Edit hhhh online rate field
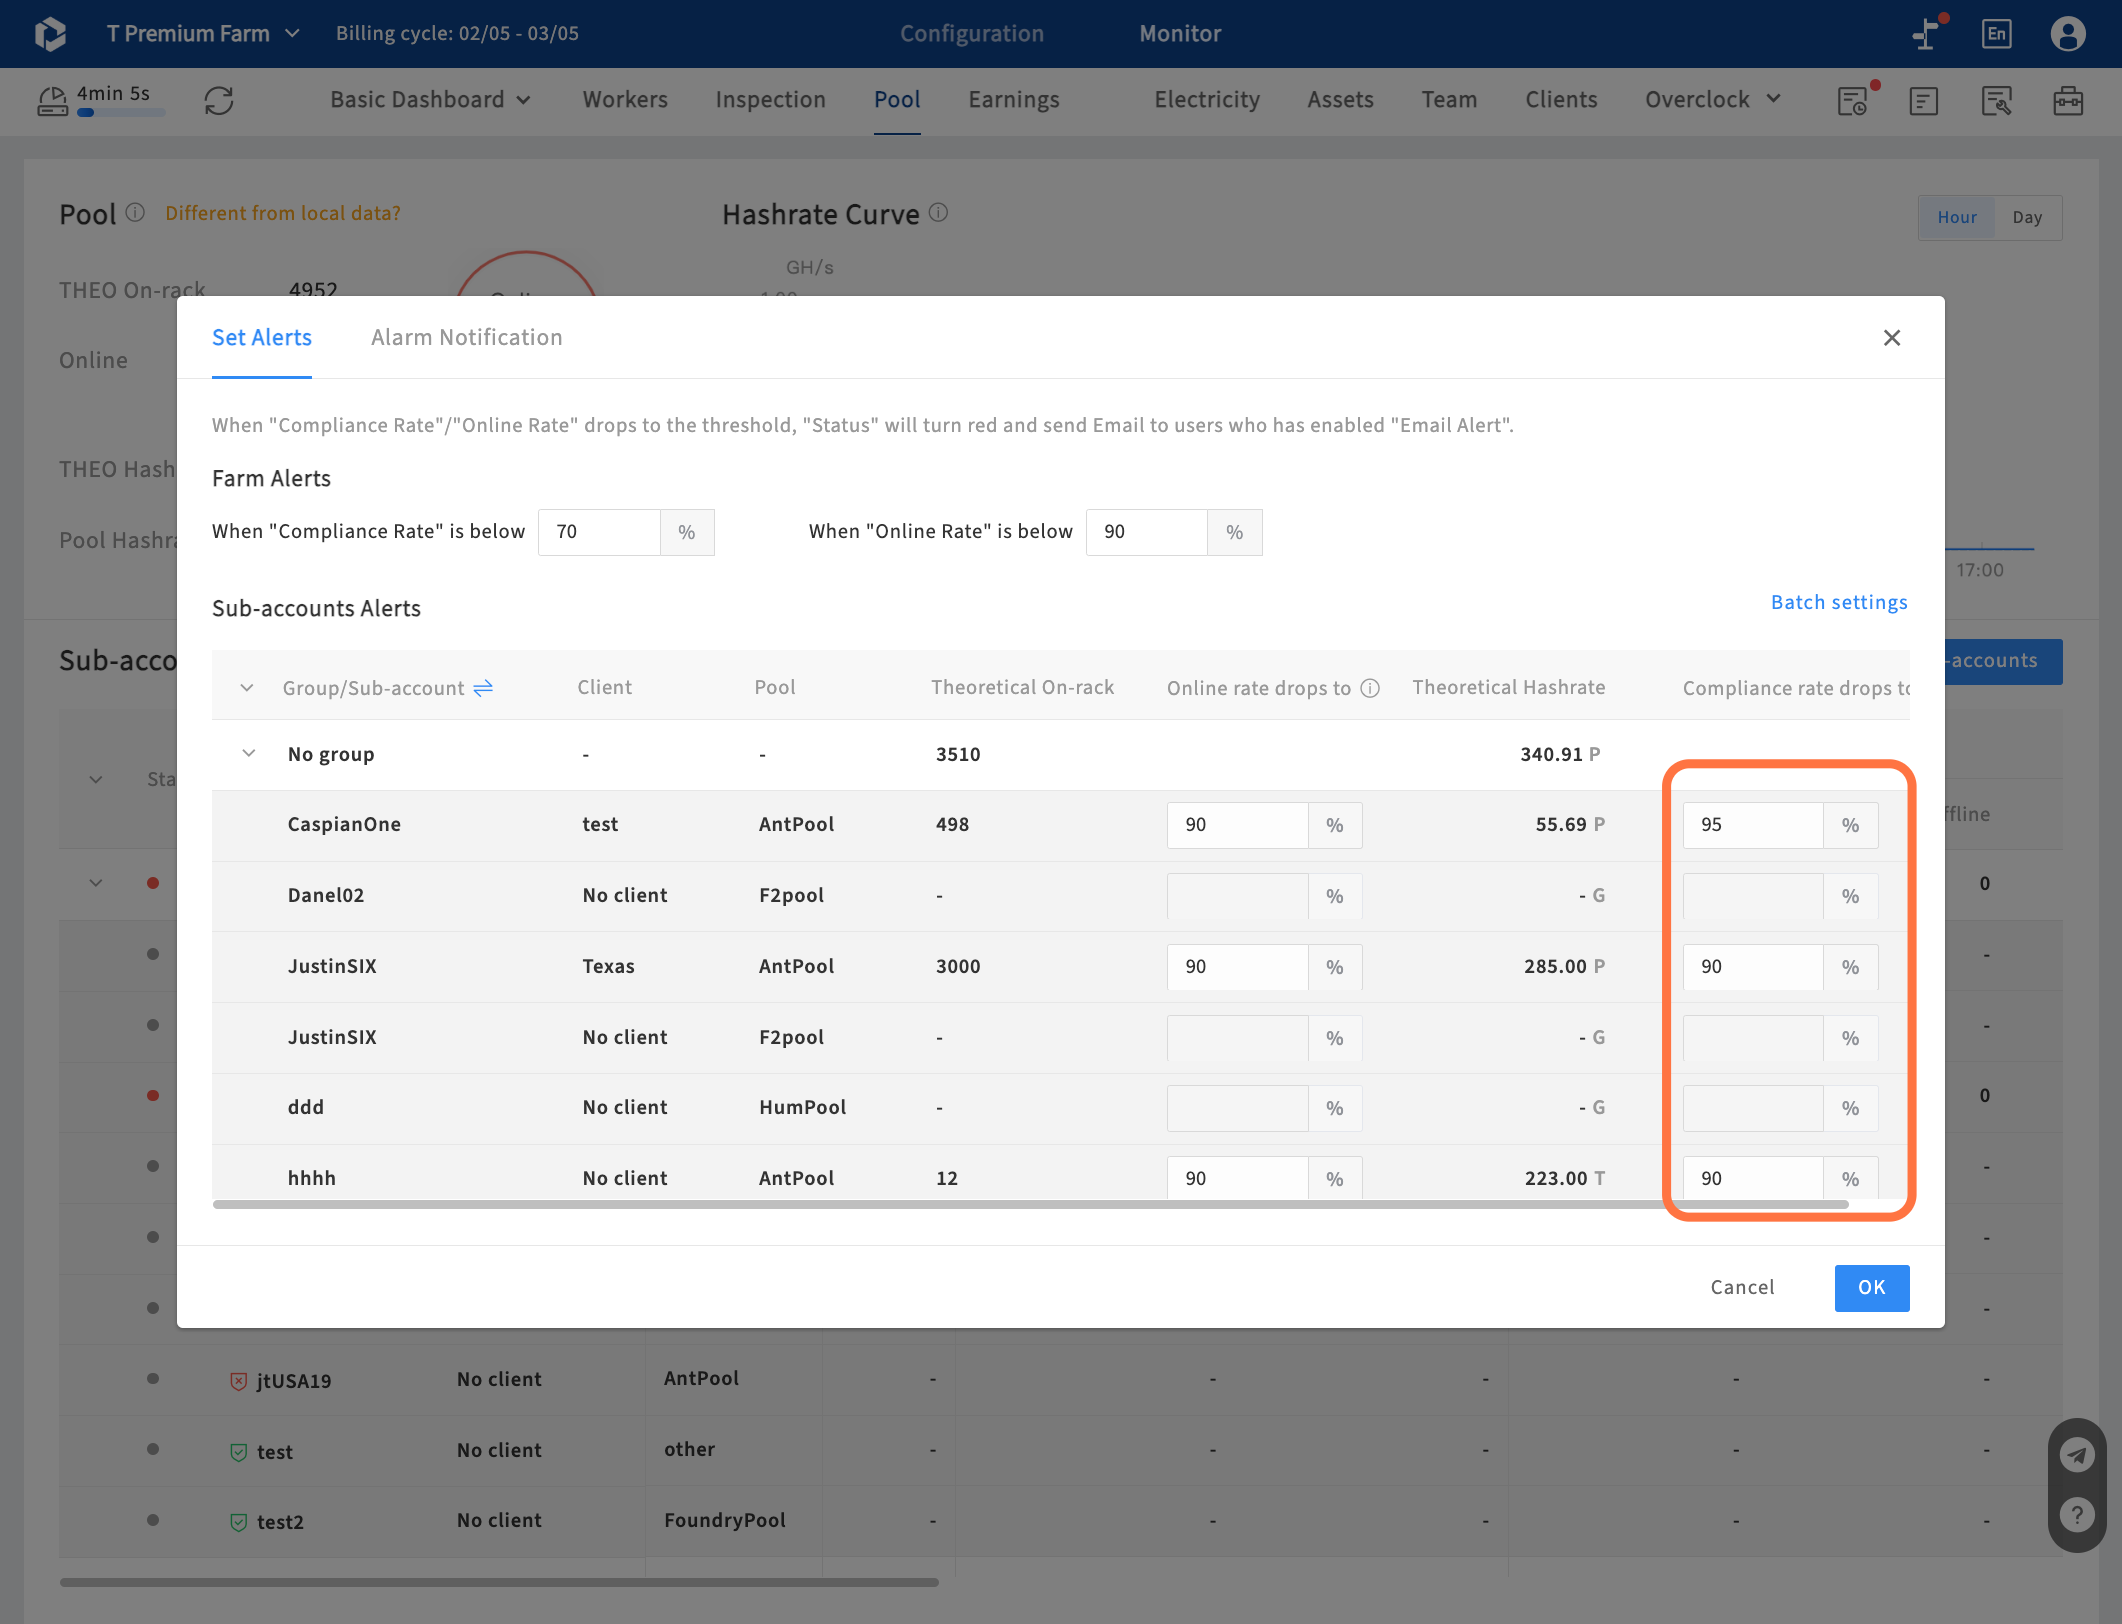Screen dimensions: 2122x1624 click(1237, 1178)
